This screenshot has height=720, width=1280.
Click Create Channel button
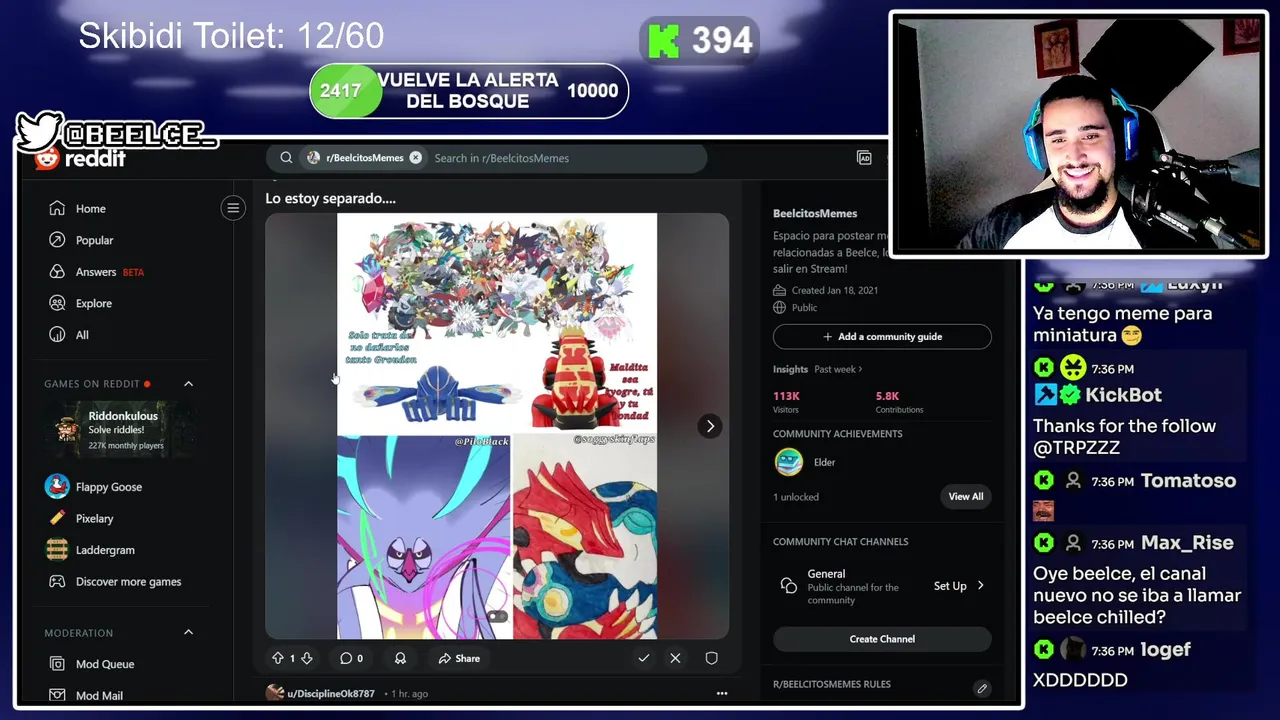coord(882,639)
